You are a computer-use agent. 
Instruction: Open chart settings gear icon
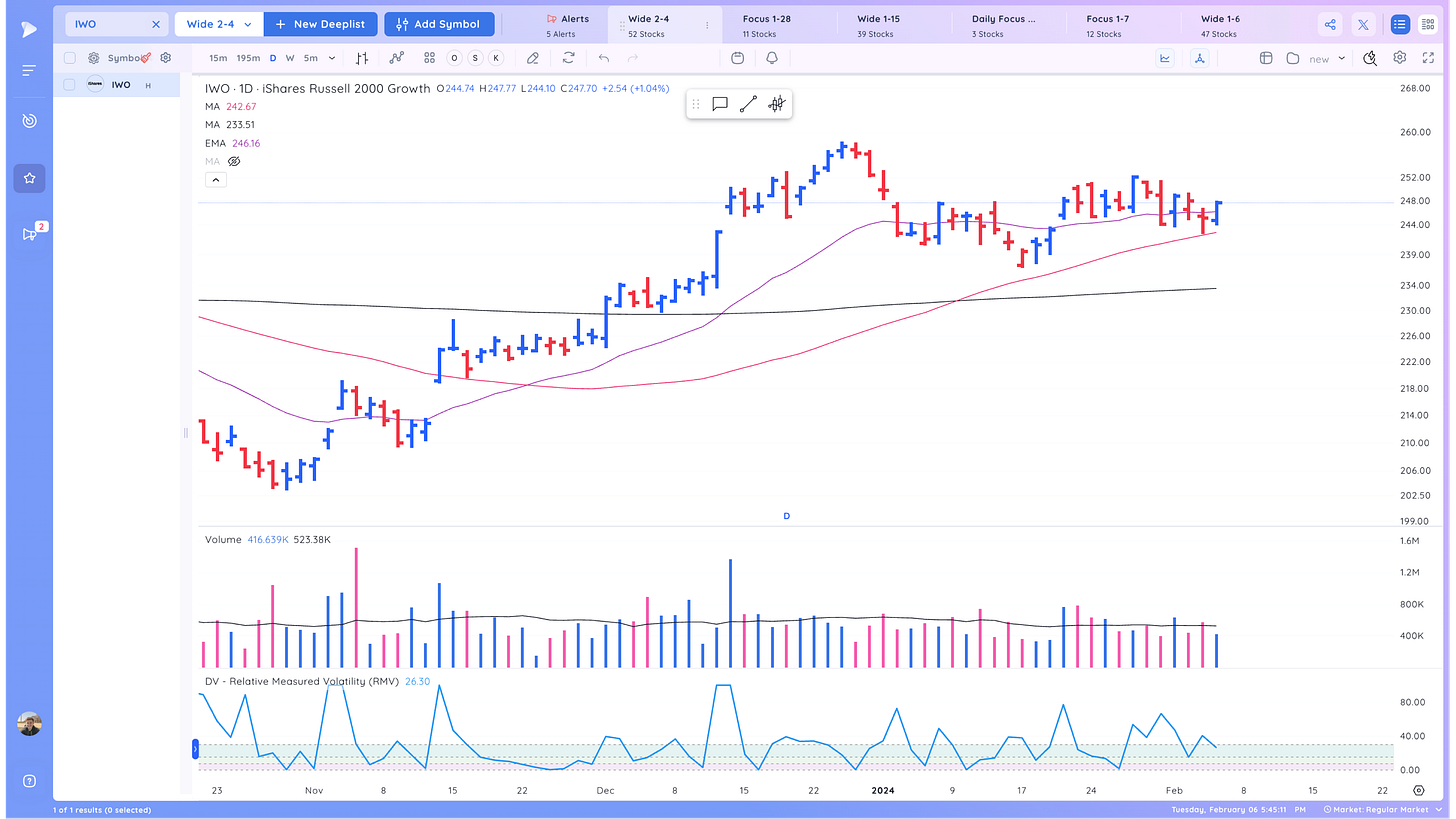(1400, 58)
